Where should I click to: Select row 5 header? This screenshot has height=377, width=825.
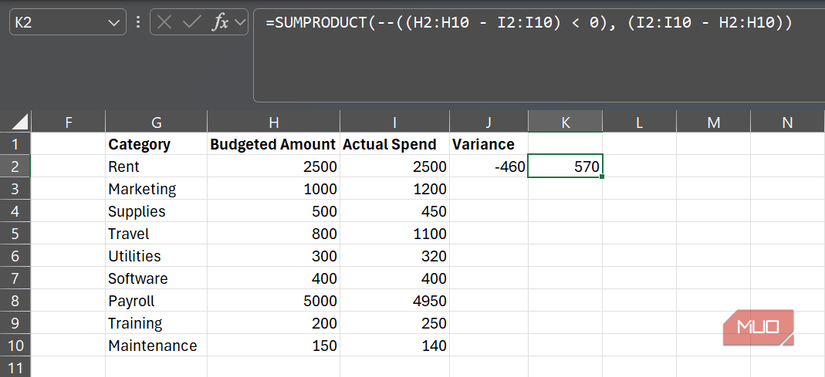[15, 233]
